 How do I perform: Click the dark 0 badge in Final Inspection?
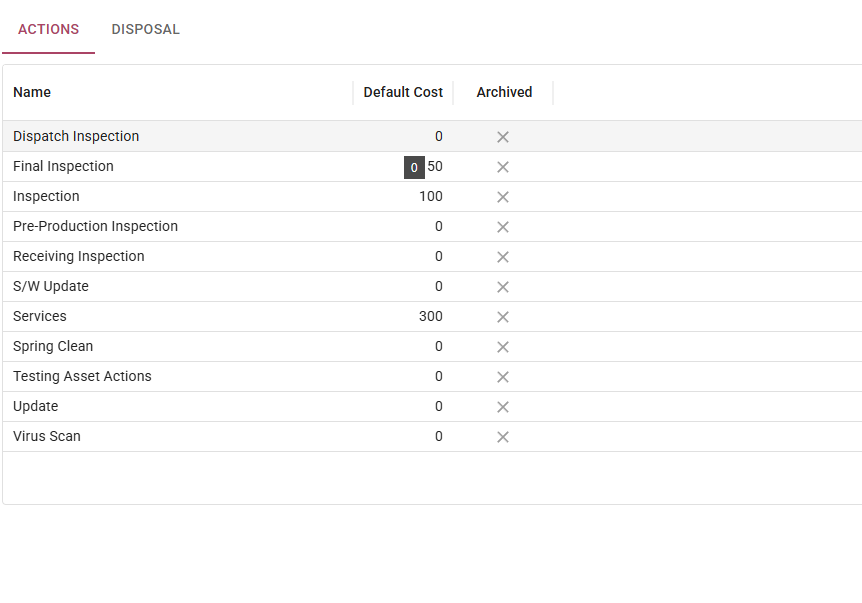414,168
